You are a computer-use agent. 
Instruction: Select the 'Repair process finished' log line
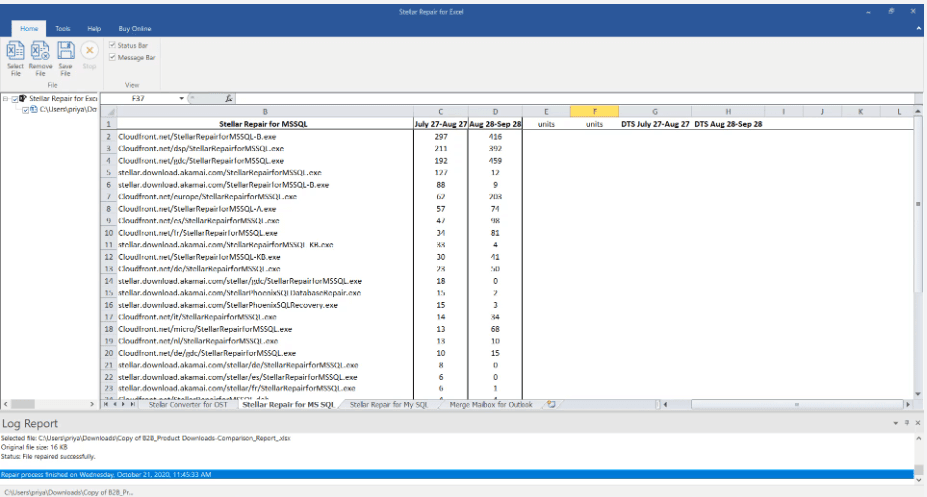[456, 475]
